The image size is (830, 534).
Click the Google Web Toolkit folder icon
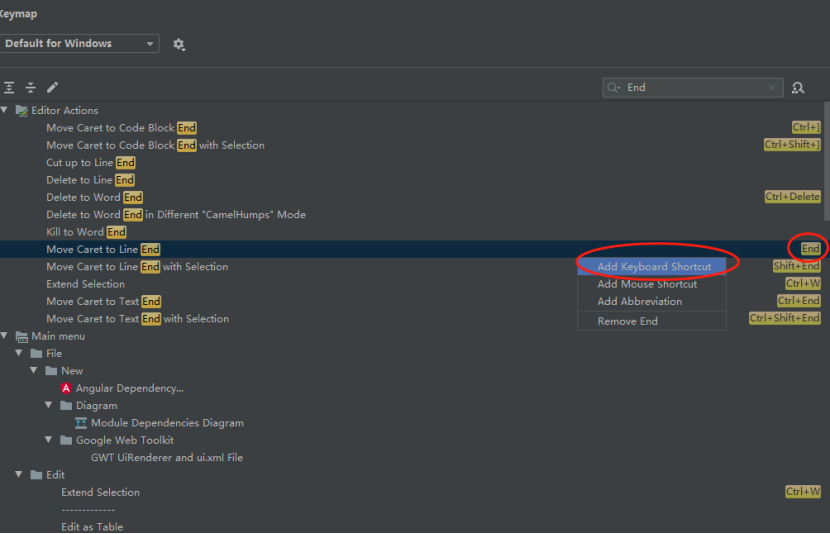click(x=66, y=440)
